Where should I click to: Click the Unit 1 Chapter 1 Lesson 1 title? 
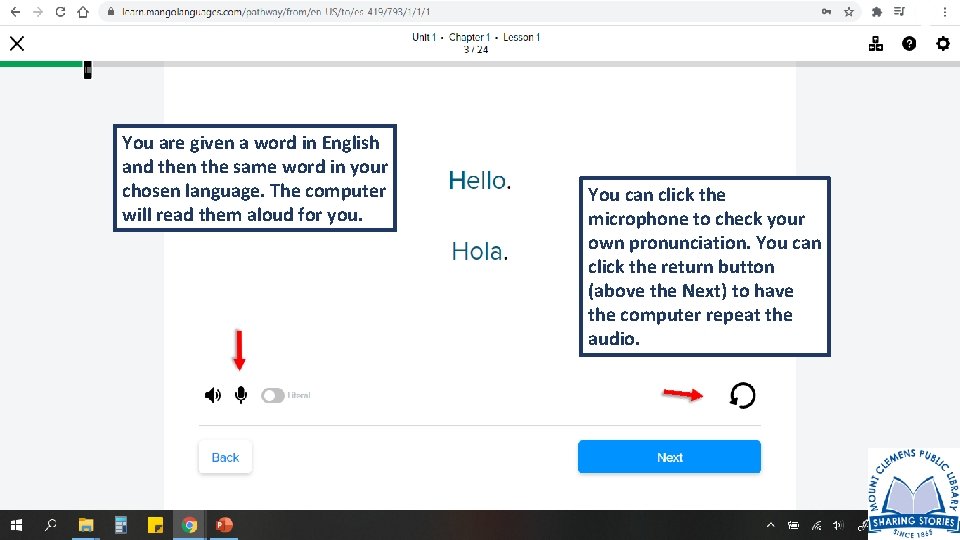coord(476,37)
